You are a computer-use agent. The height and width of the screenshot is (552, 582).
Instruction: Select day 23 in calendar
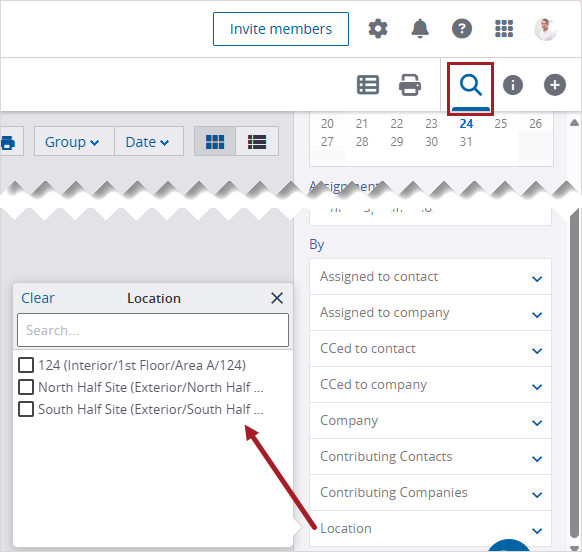click(x=431, y=124)
